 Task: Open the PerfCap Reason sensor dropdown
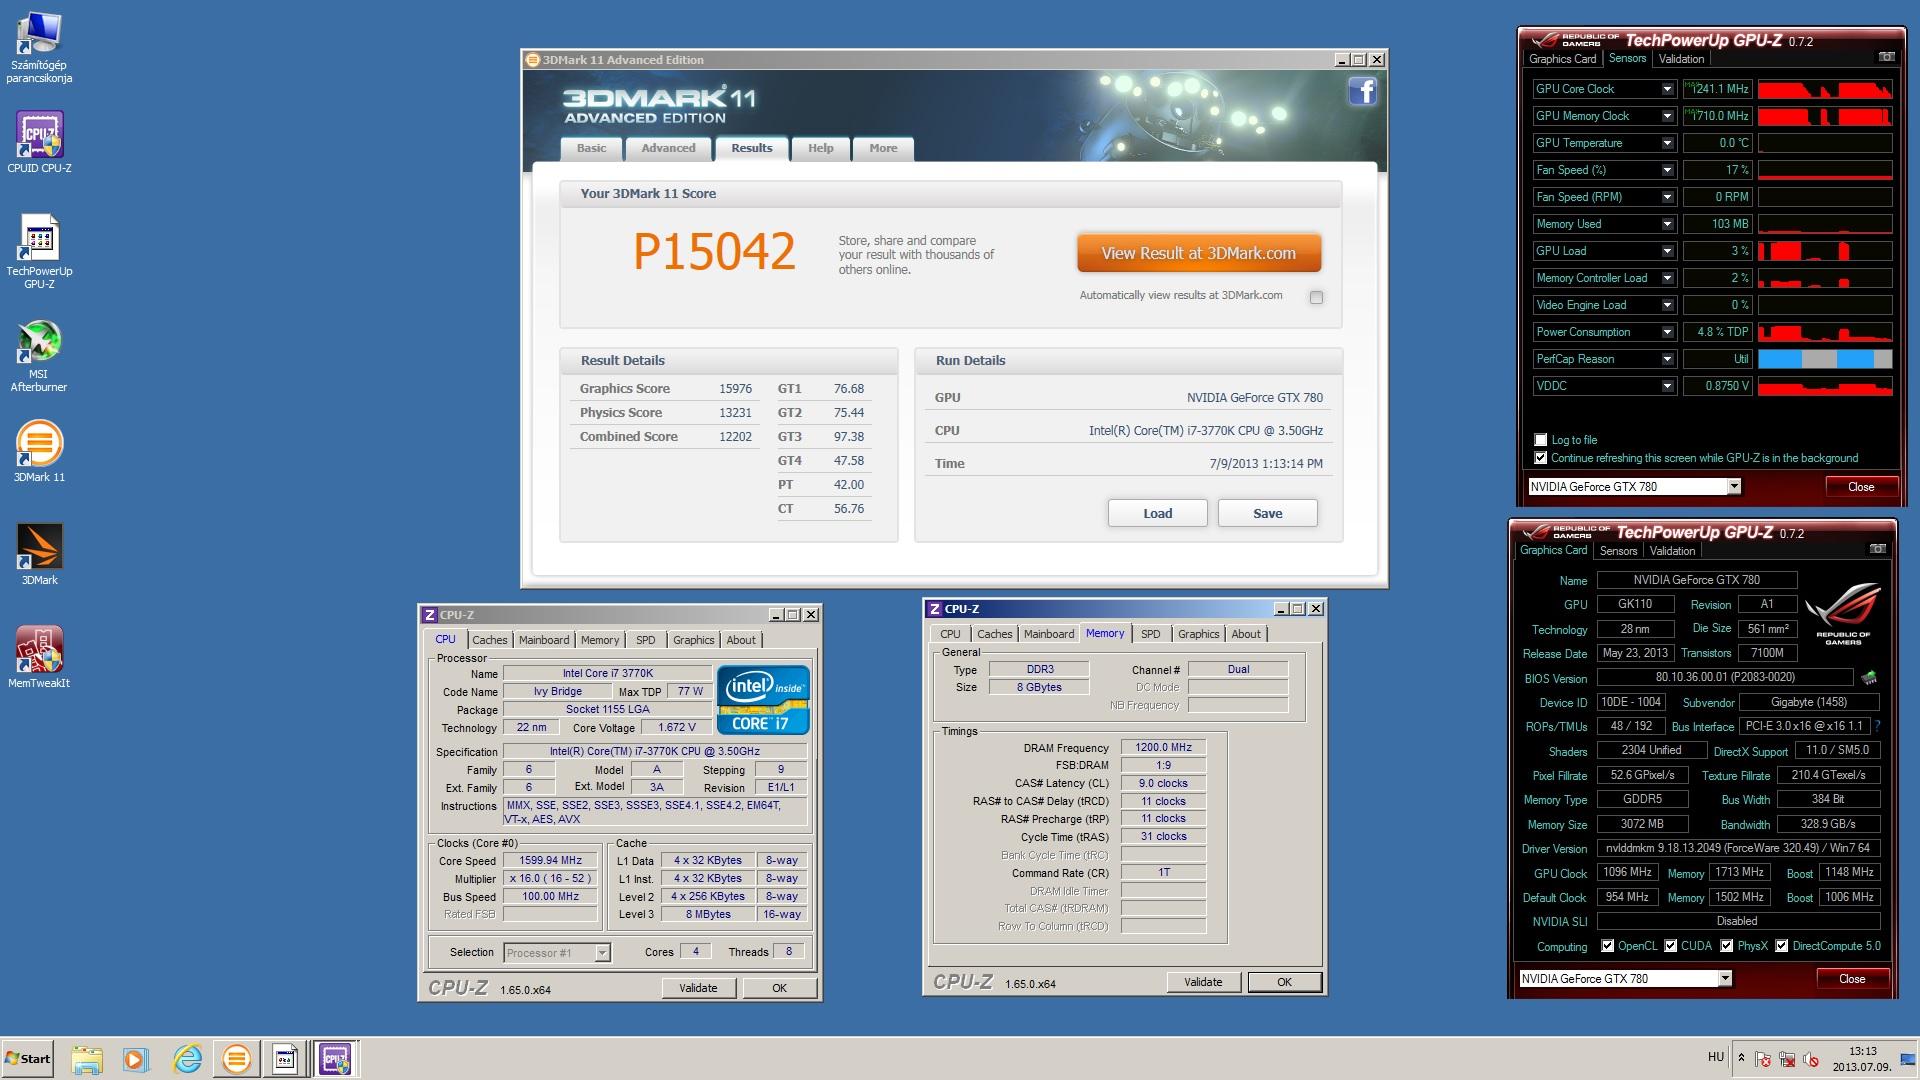click(x=1667, y=359)
